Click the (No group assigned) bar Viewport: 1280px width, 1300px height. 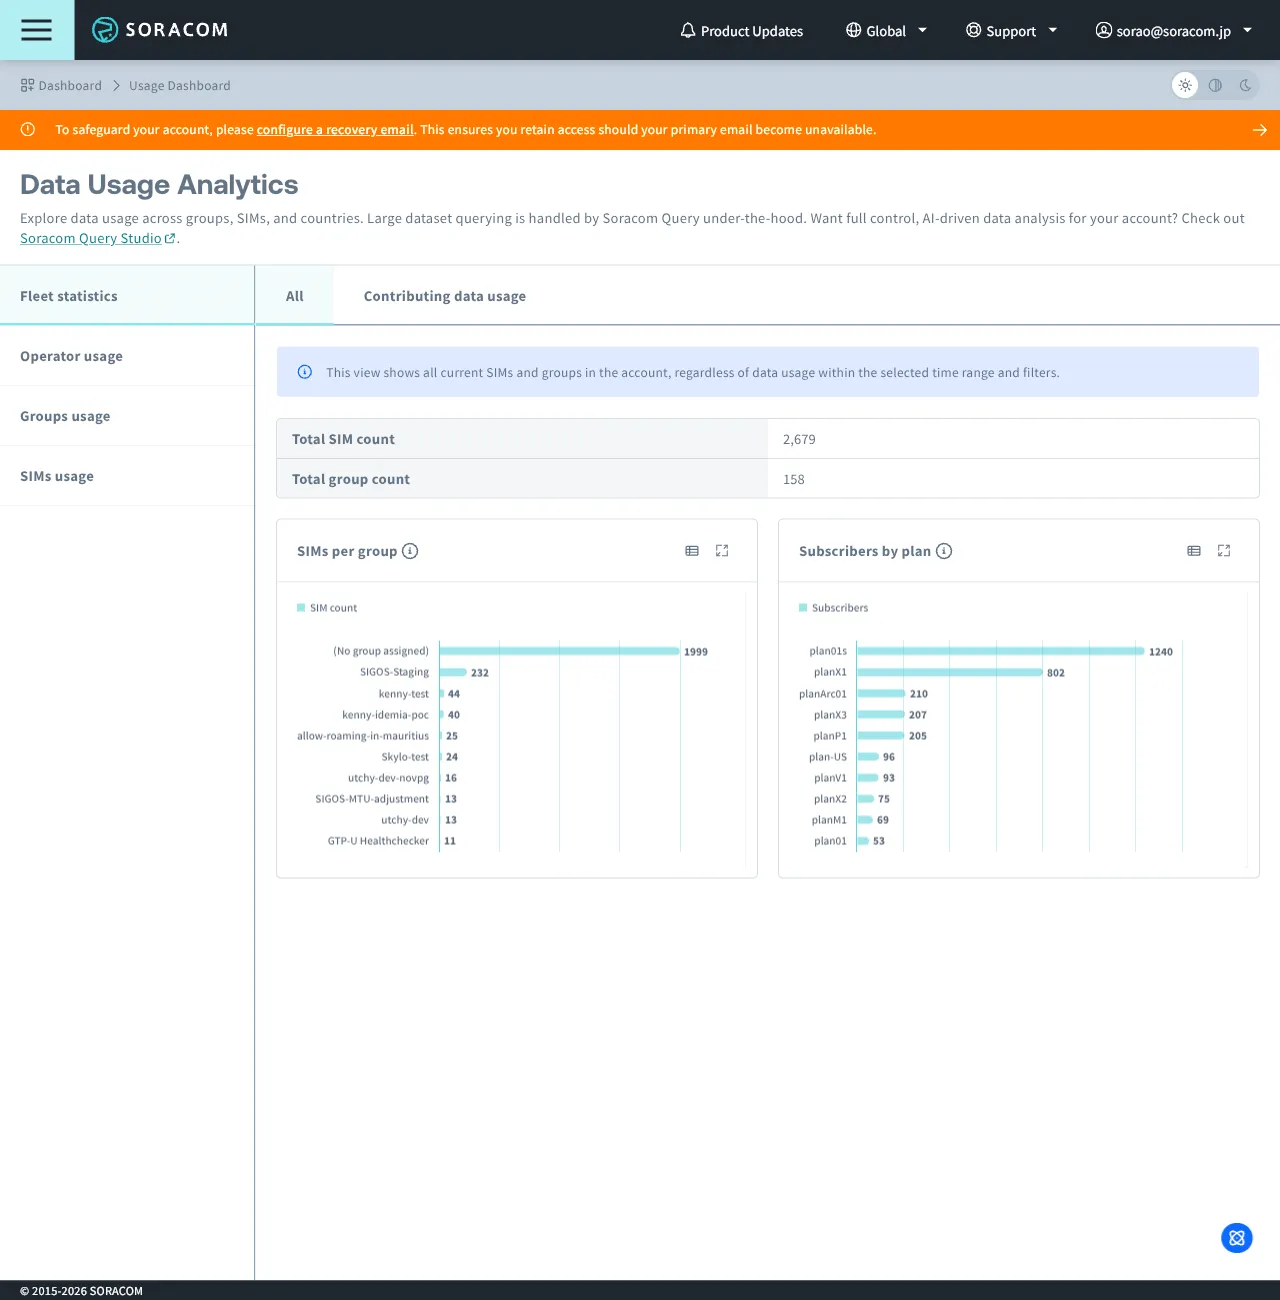pyautogui.click(x=560, y=651)
